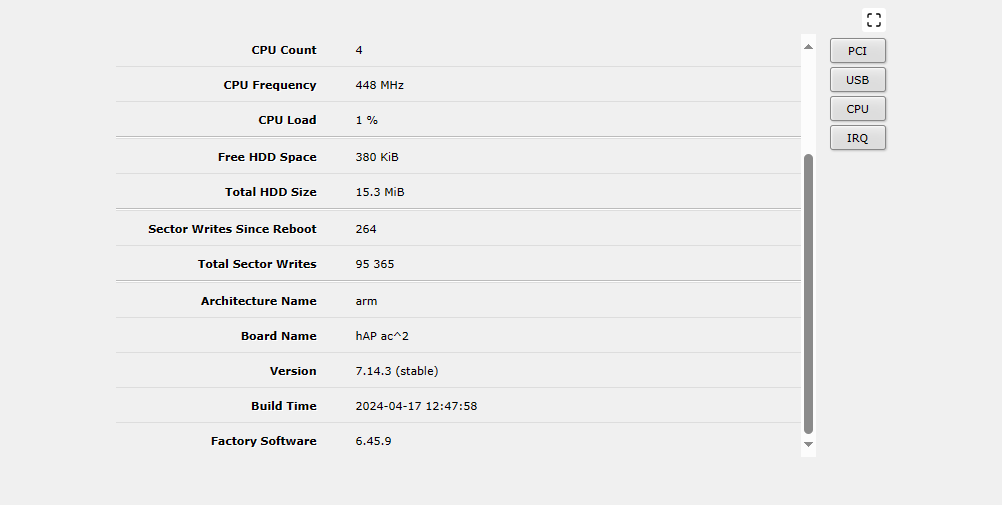This screenshot has height=505, width=1002.
Task: Click the Version value 7.14.3 (stable)
Action: (x=396, y=371)
